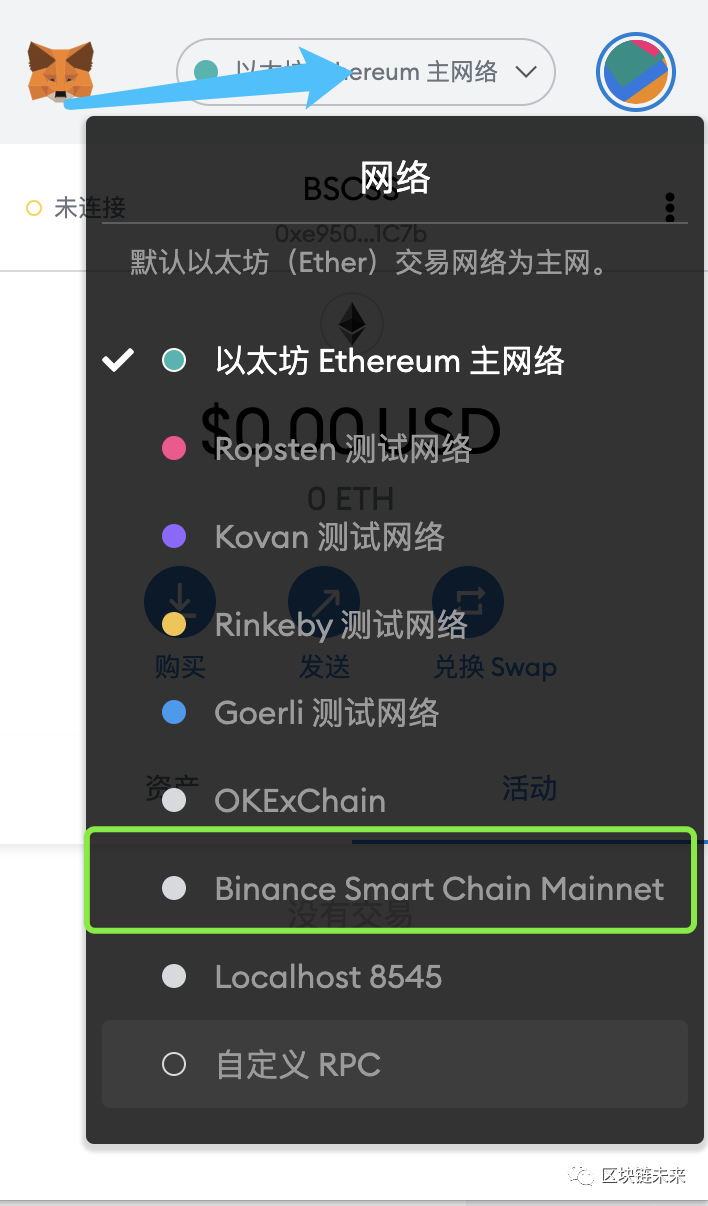Click the Buy download-arrow icon
Screen dimensions: 708x1206
pos(180,601)
